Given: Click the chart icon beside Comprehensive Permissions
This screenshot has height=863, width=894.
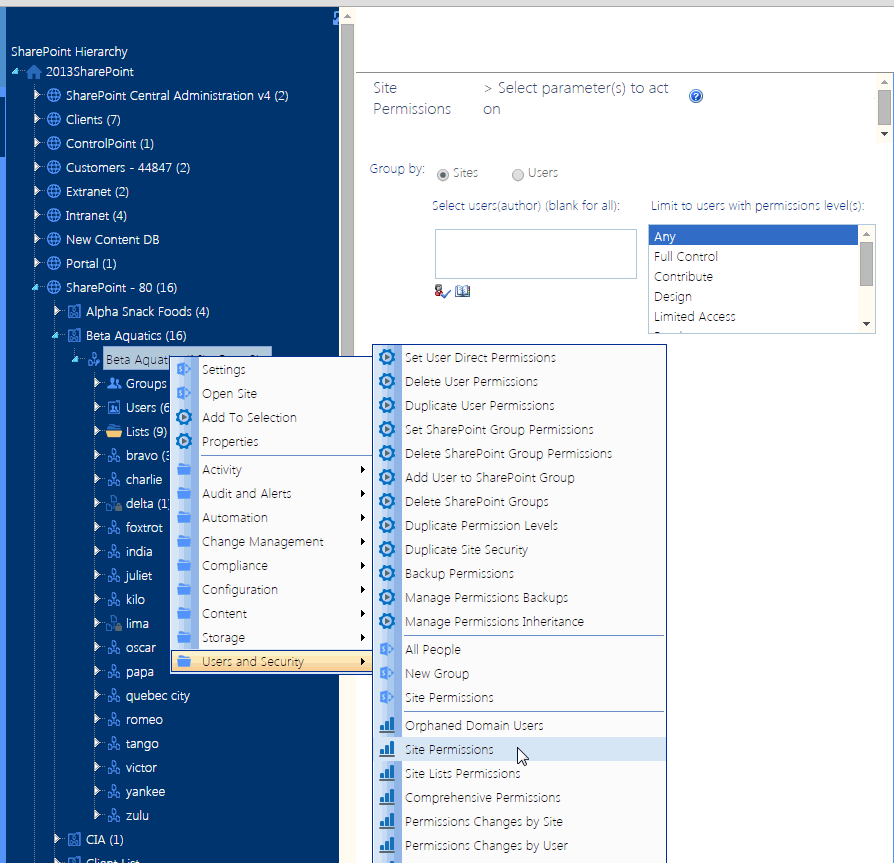Looking at the screenshot, I should tap(387, 797).
